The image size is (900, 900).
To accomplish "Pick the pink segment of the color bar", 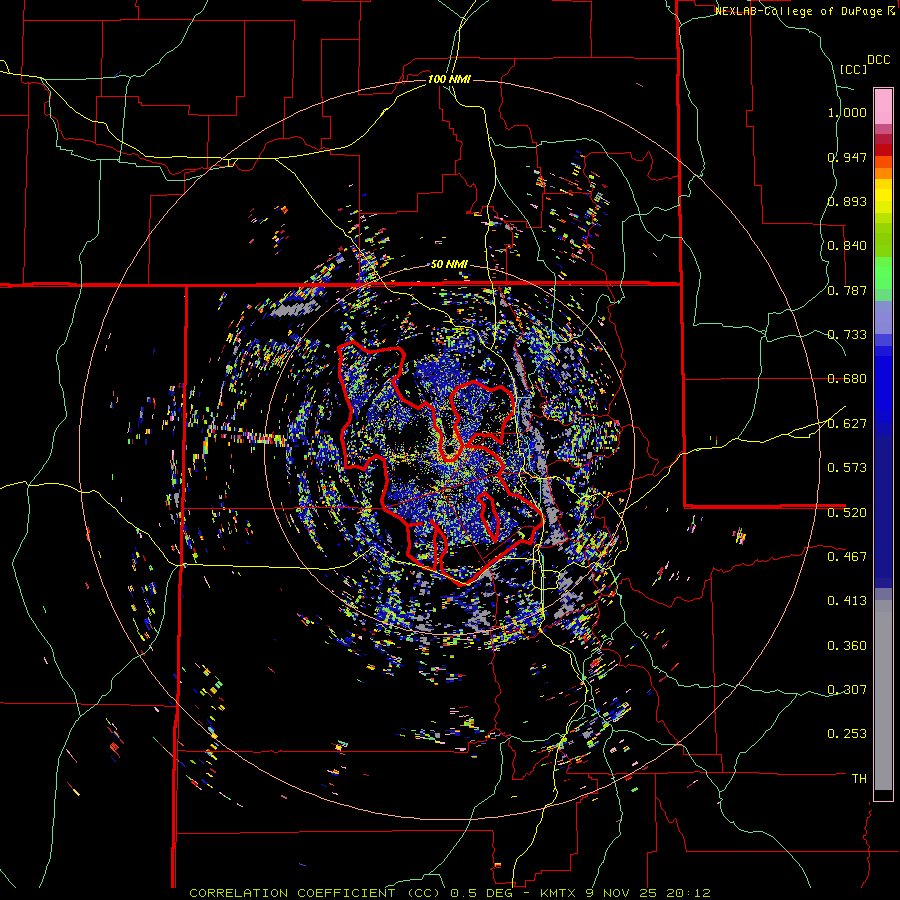I will [x=883, y=107].
